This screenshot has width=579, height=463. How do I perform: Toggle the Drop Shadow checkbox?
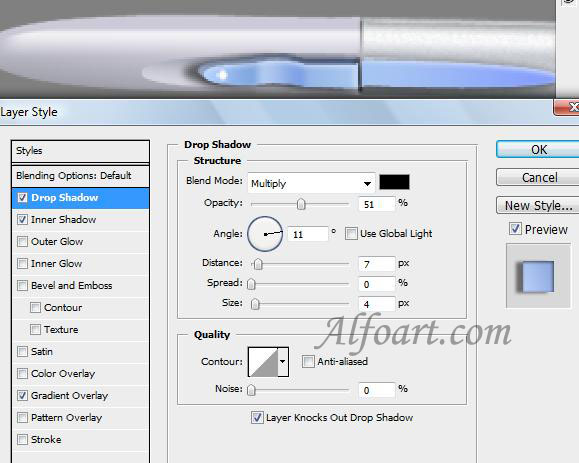tap(22, 198)
